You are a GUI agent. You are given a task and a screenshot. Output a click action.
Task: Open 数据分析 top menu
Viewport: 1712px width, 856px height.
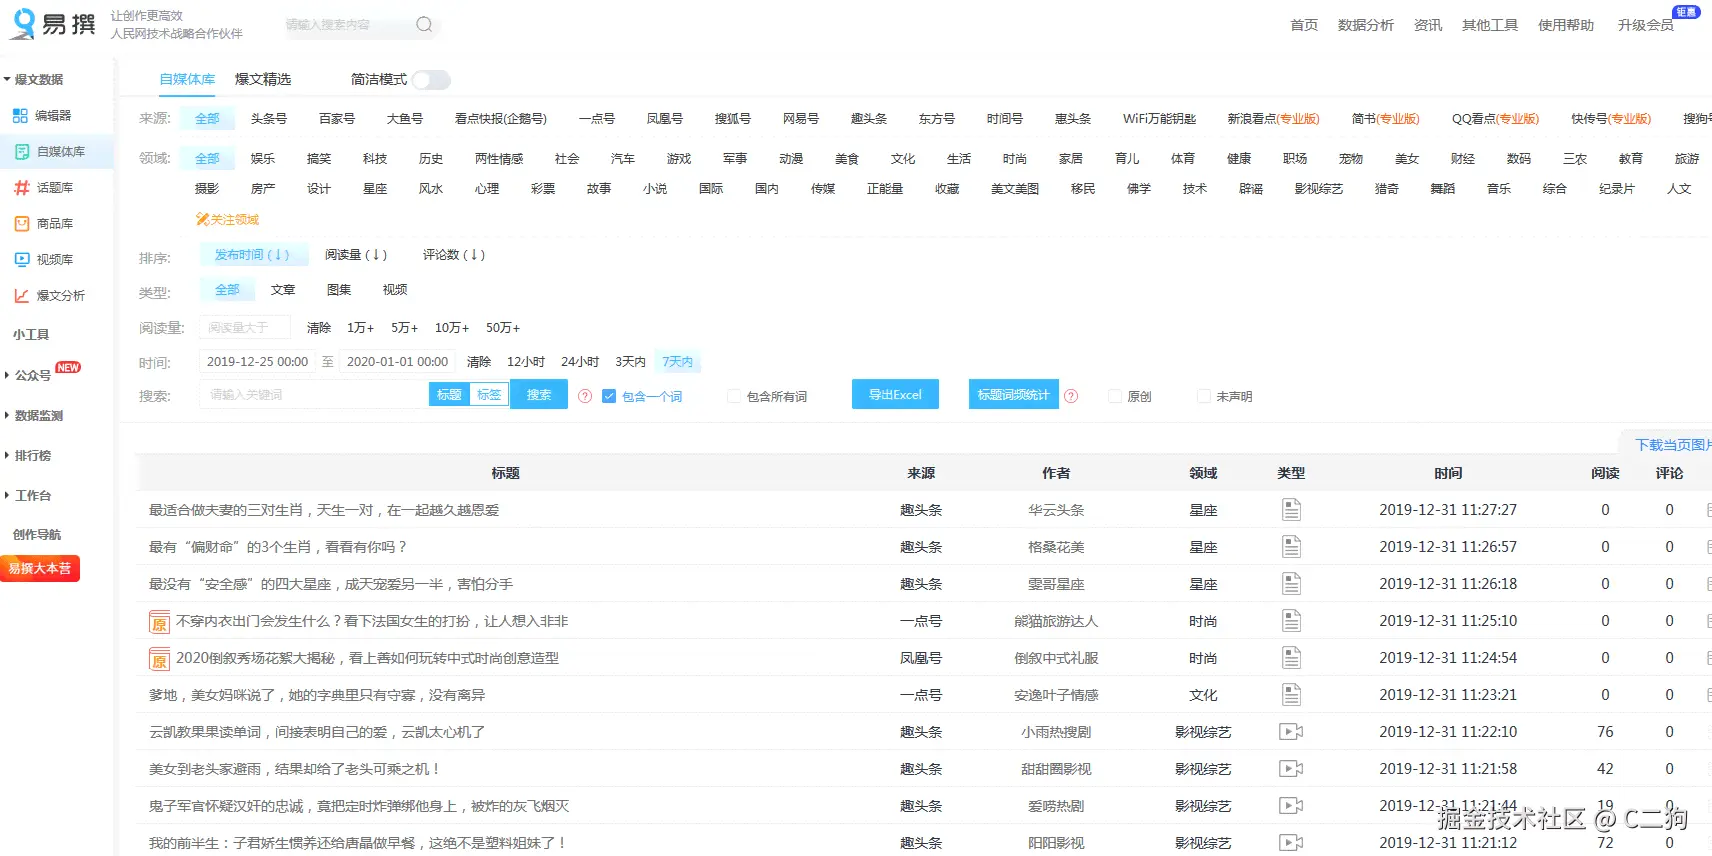click(x=1365, y=25)
